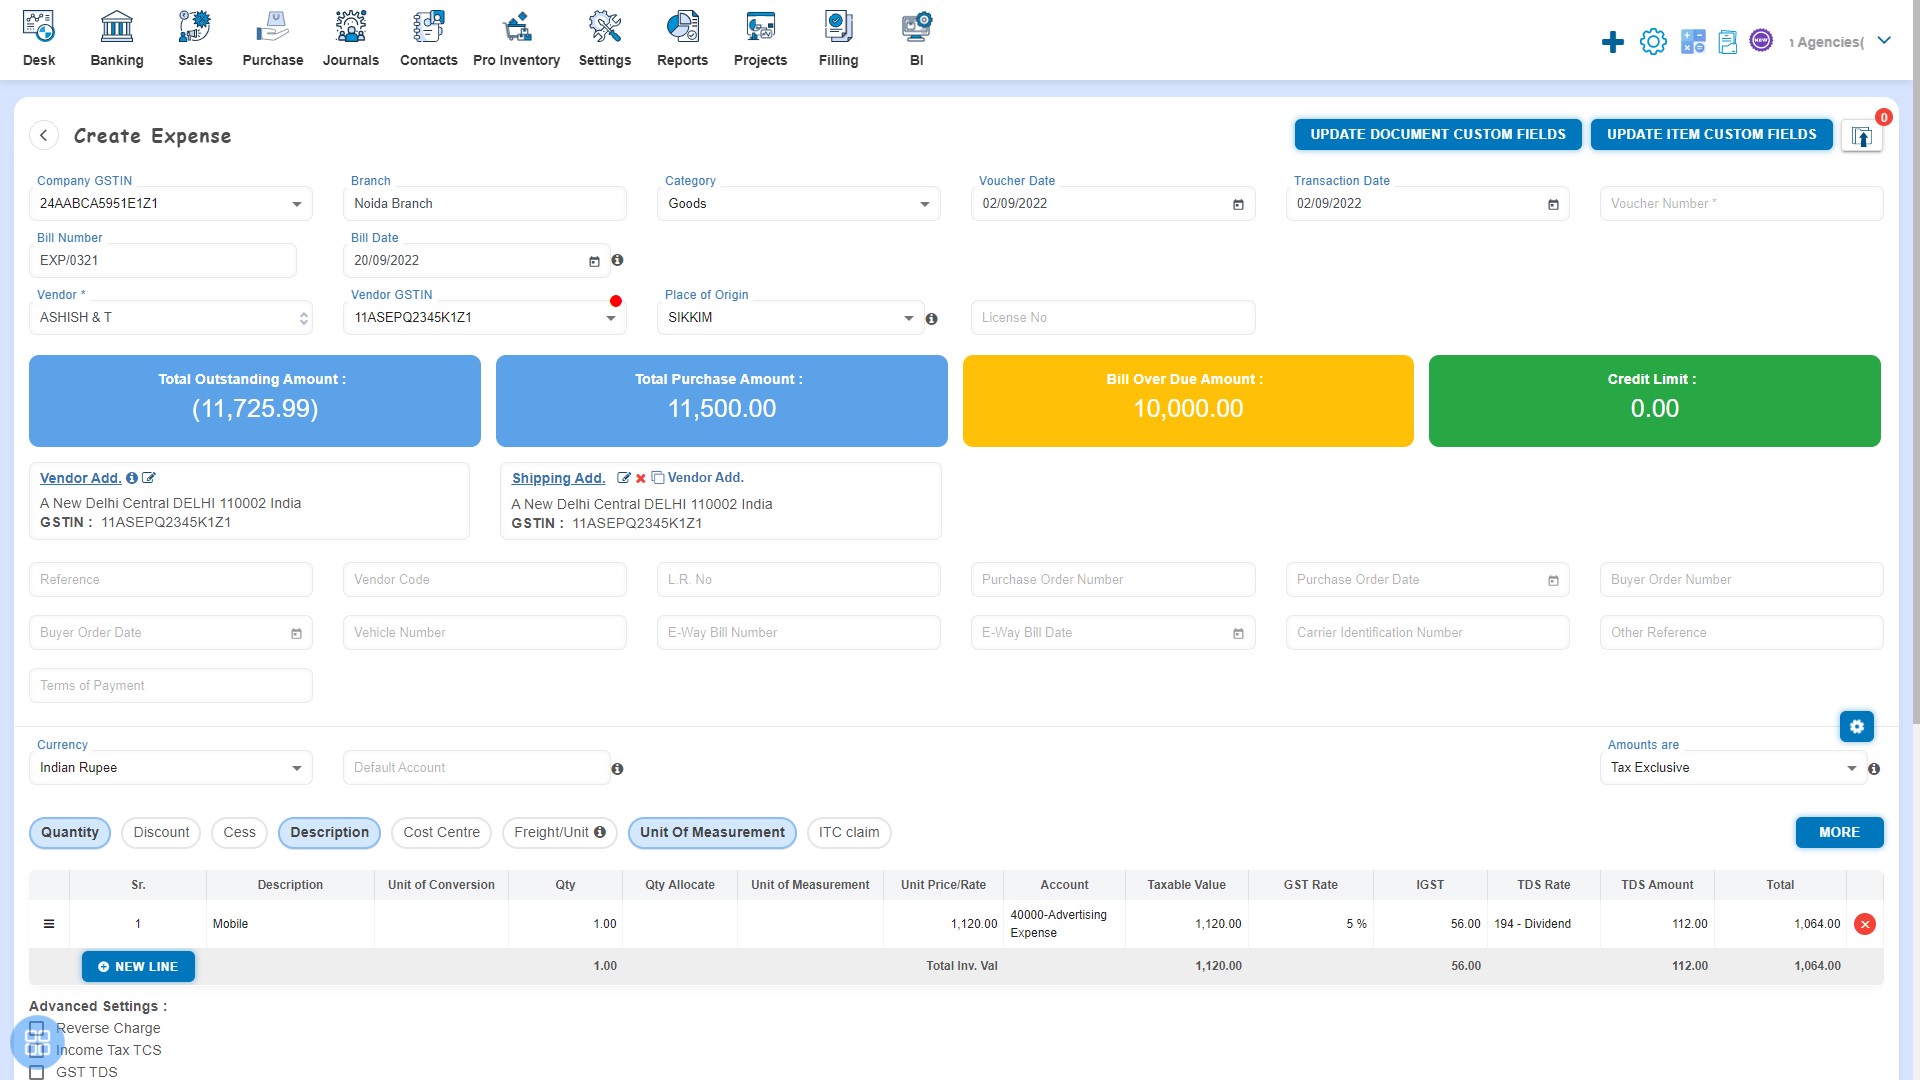
Task: Delete Mobile line item with red X
Action: pos(1865,924)
